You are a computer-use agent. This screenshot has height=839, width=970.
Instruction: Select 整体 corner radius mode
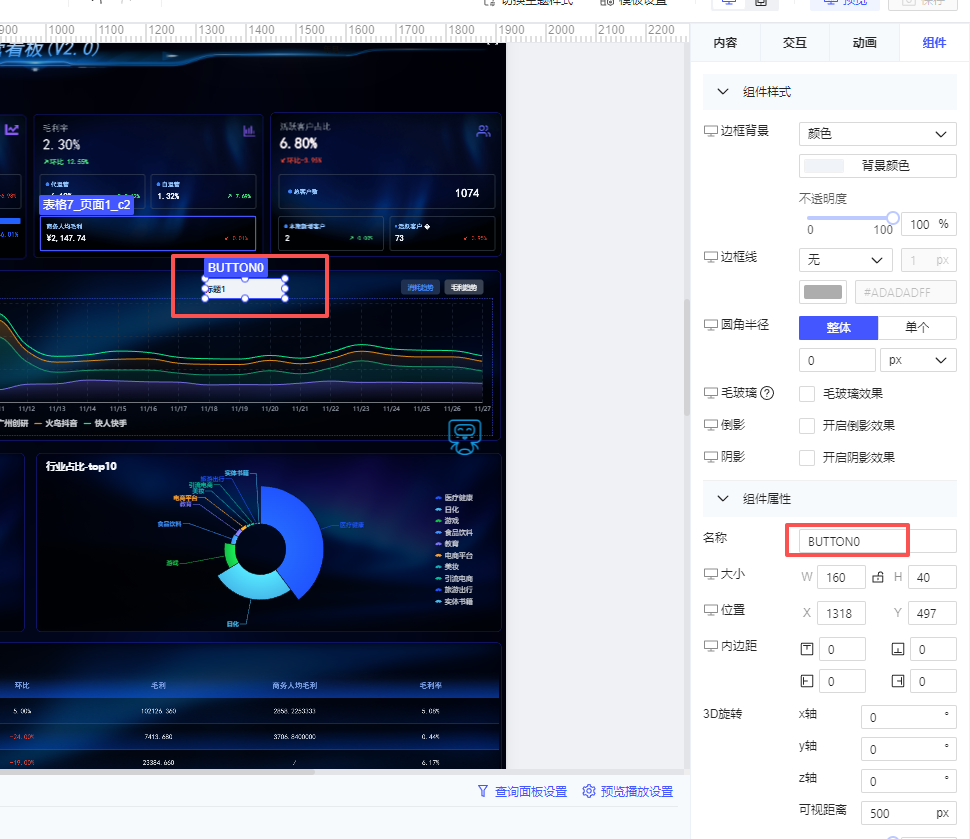838,328
